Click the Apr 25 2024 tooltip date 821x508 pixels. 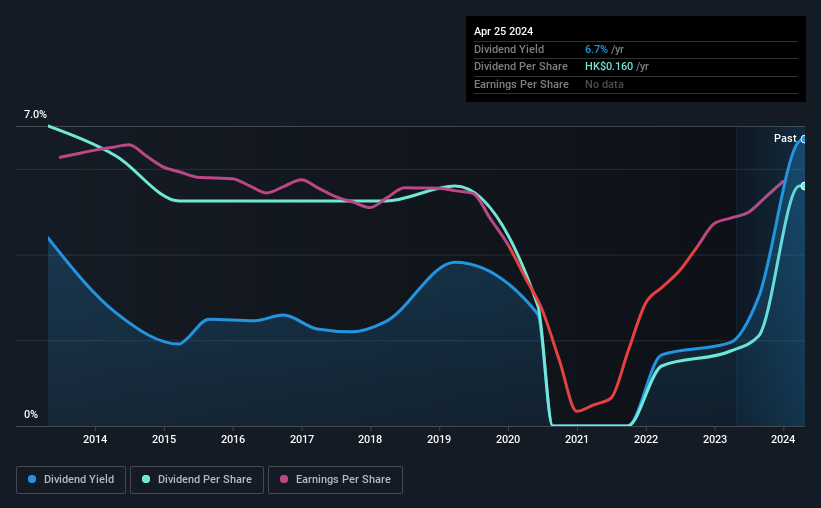click(x=503, y=31)
